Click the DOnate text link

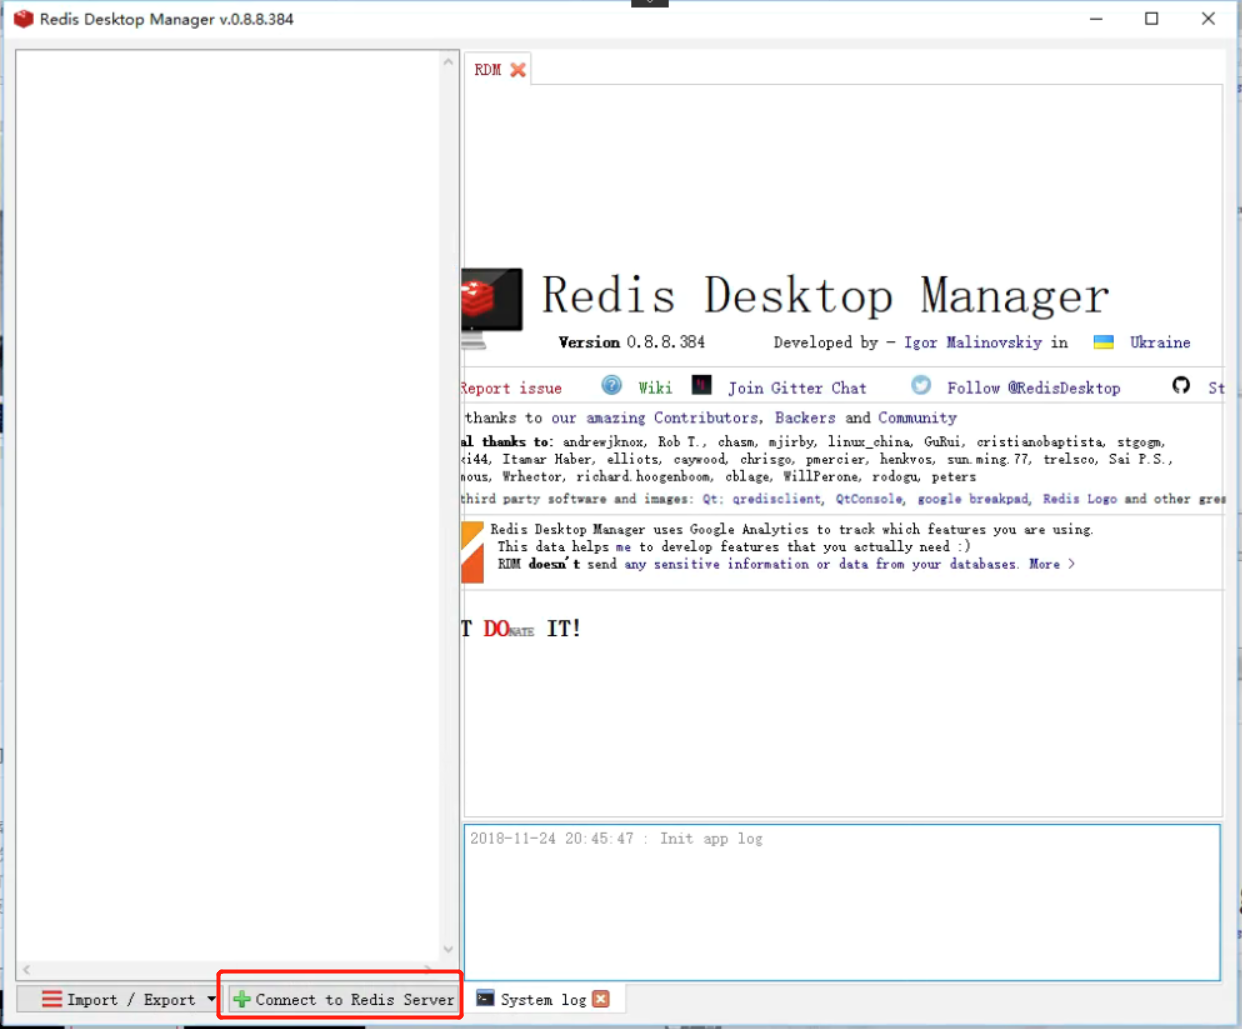click(x=508, y=629)
